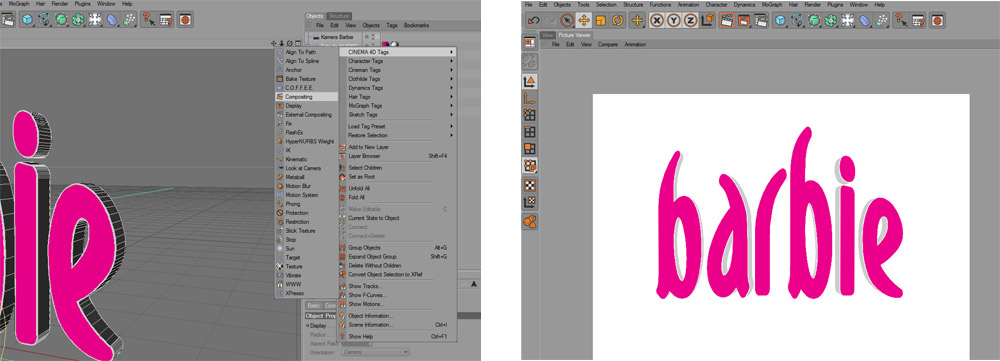Open the View tab beside Picture Viewer

[547, 35]
